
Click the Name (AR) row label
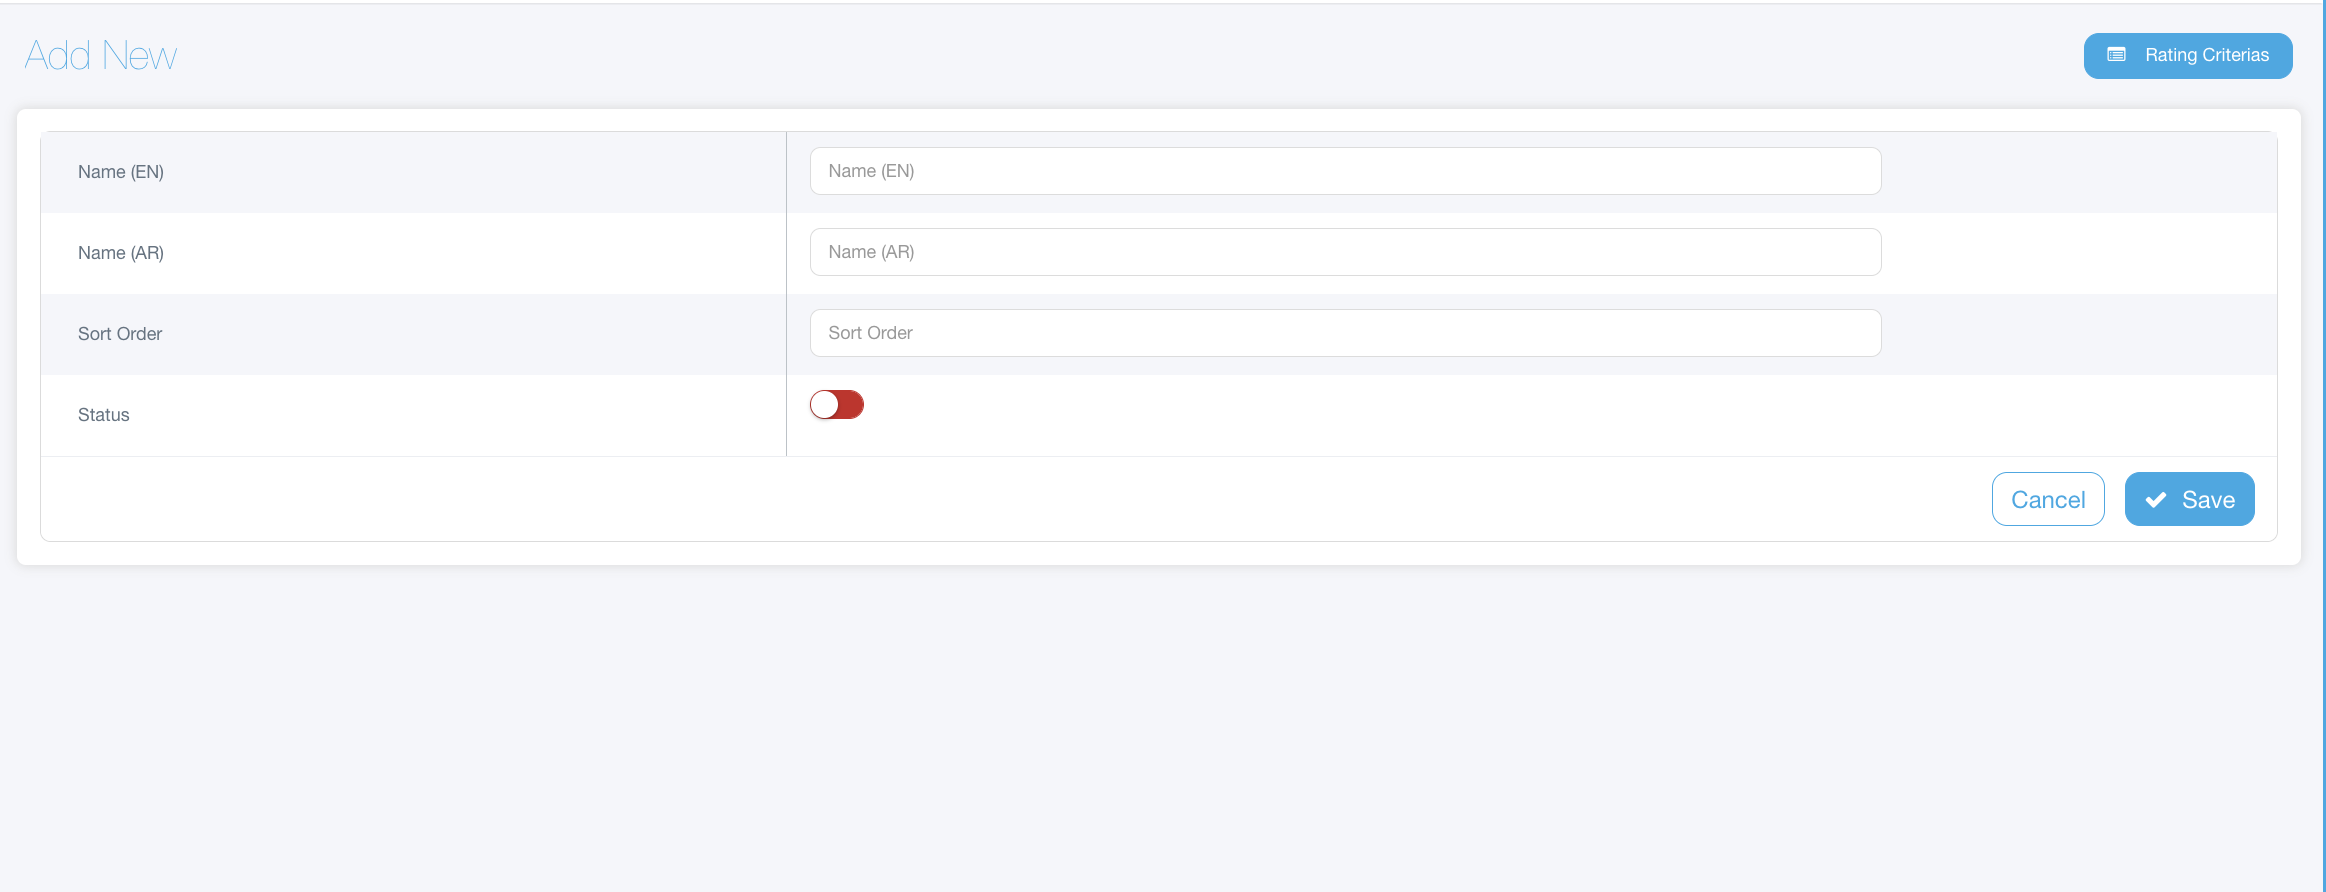pyautogui.click(x=121, y=253)
